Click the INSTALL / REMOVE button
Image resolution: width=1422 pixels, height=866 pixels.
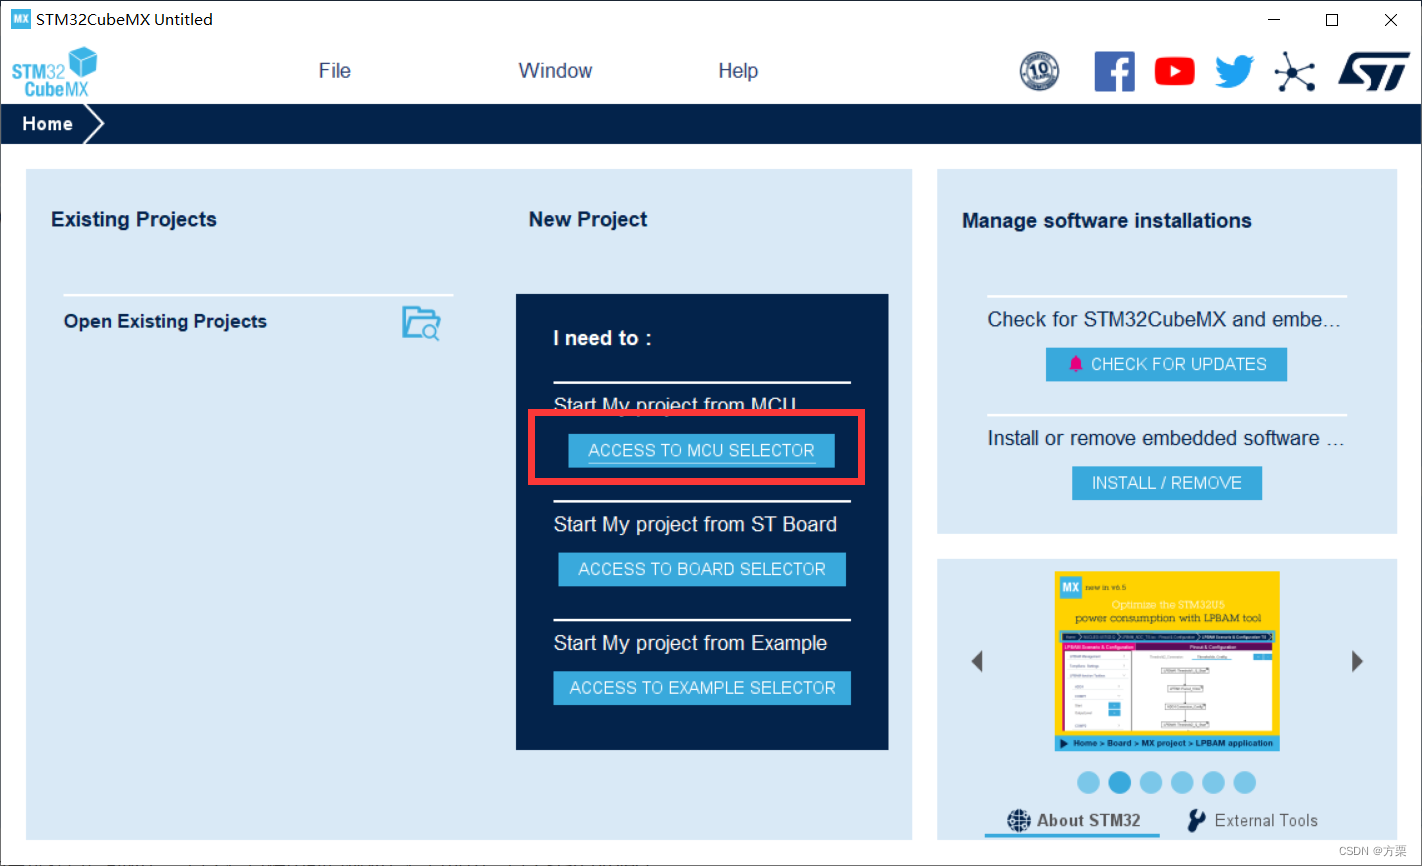[1167, 483]
